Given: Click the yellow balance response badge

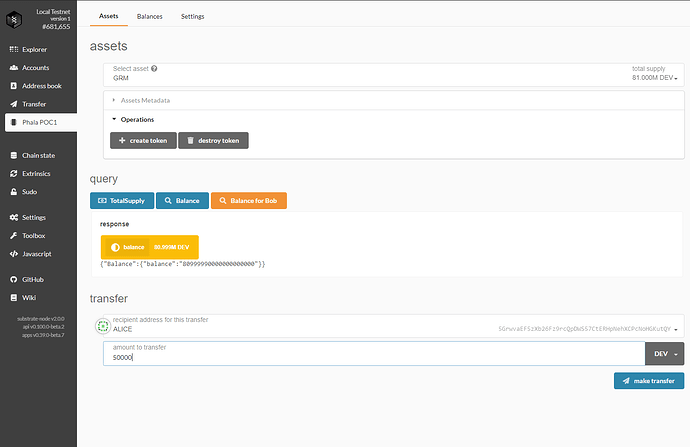Looking at the screenshot, I should point(150,247).
